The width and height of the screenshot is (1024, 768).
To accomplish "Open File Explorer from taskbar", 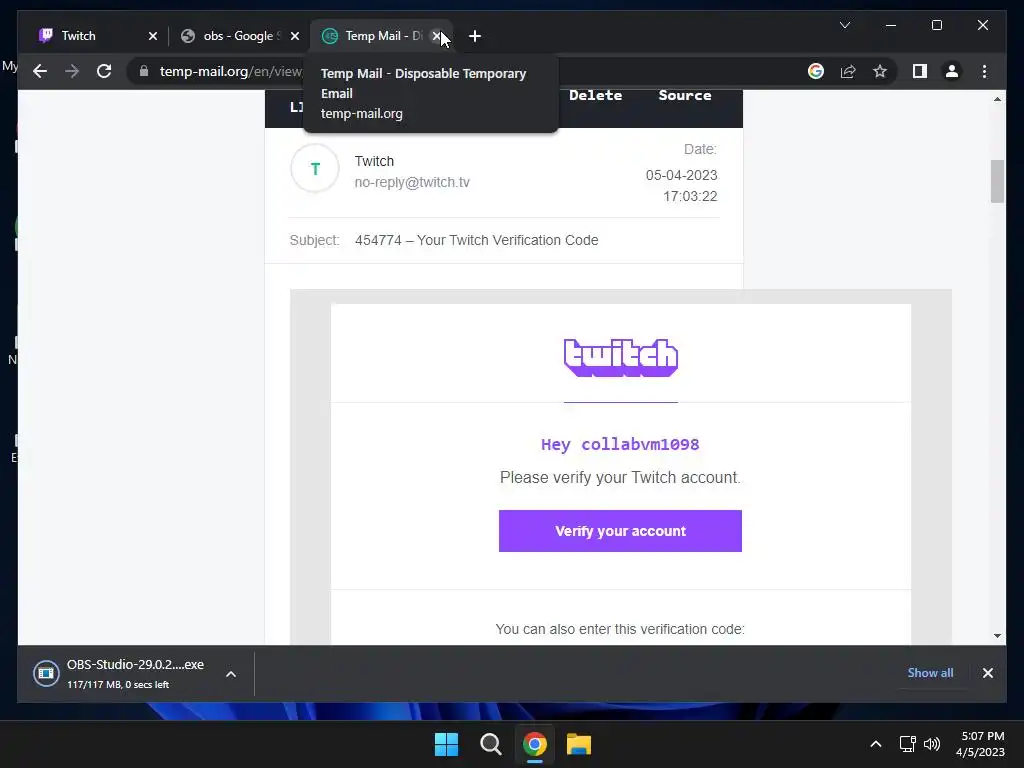I will pyautogui.click(x=579, y=744).
